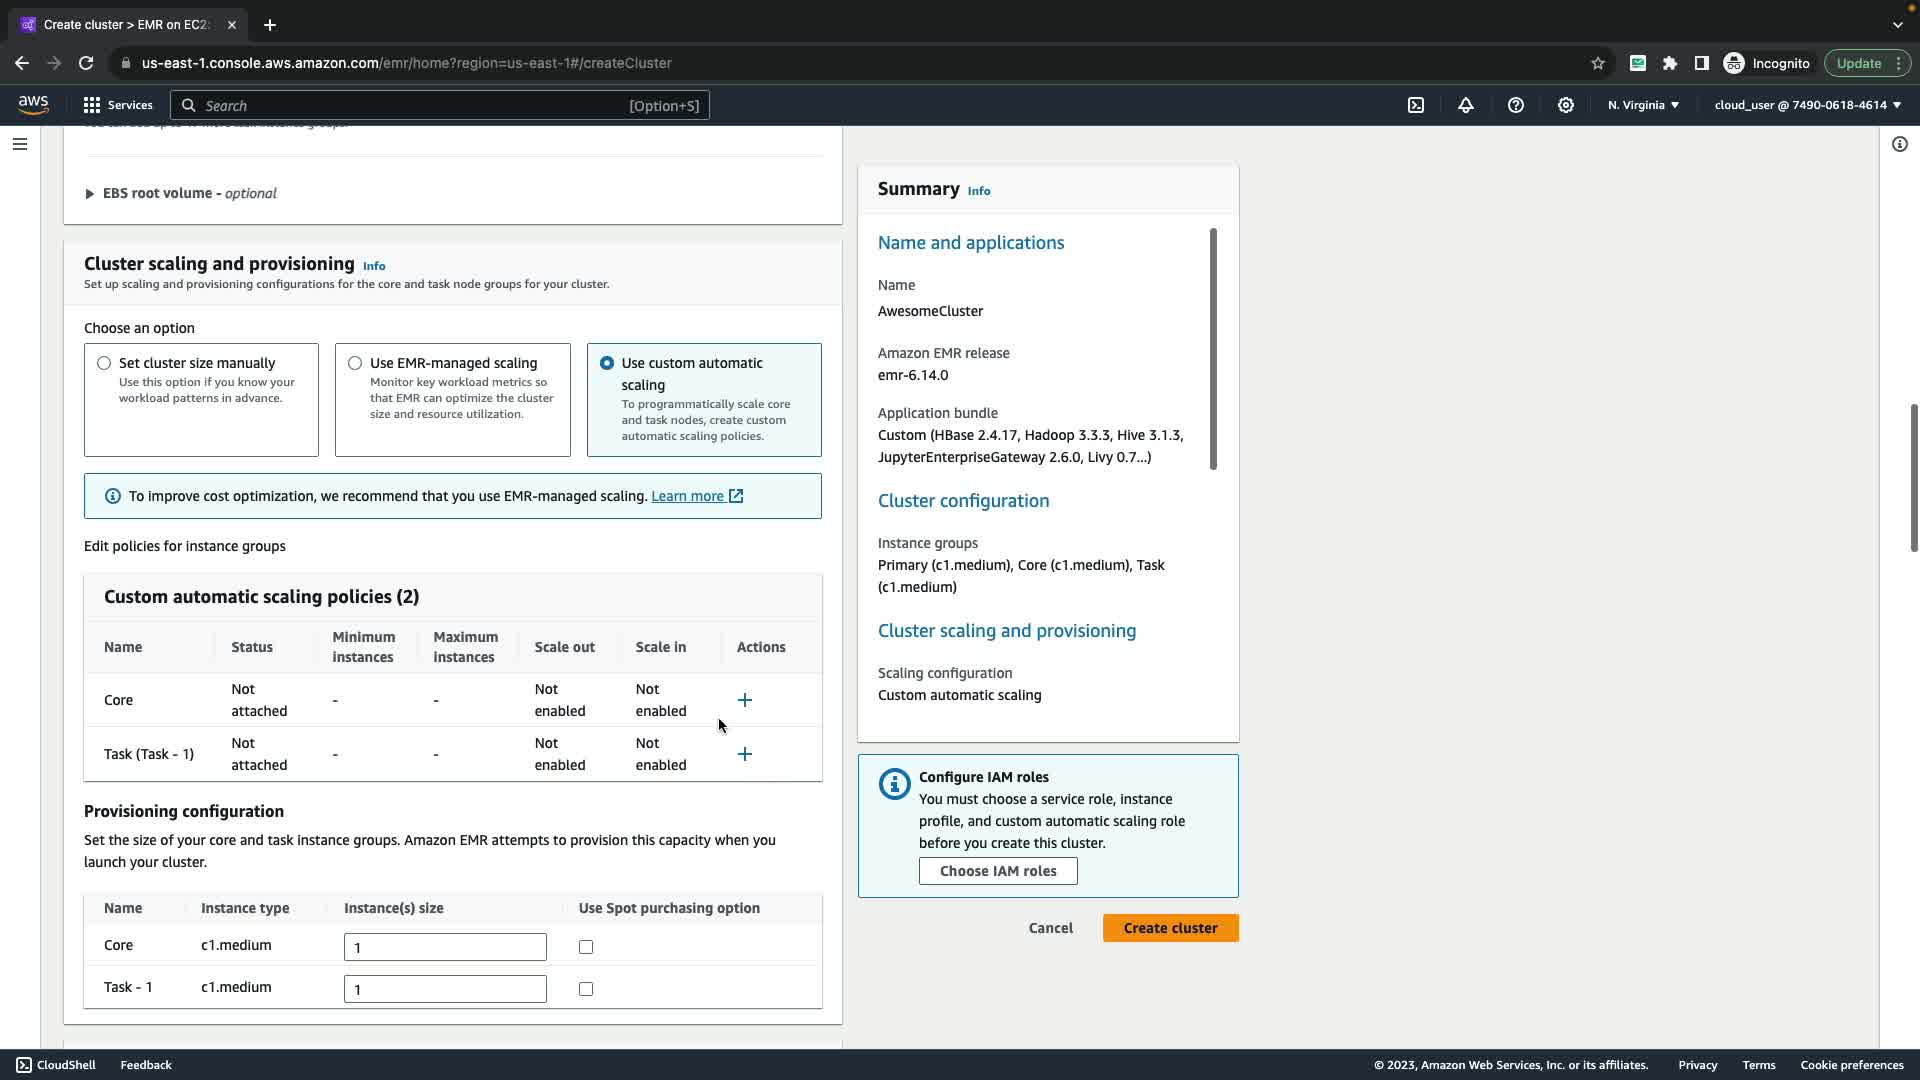This screenshot has width=1920, height=1080.
Task: Open AWS CloudShell icon in top navigation
Action: [1416, 105]
